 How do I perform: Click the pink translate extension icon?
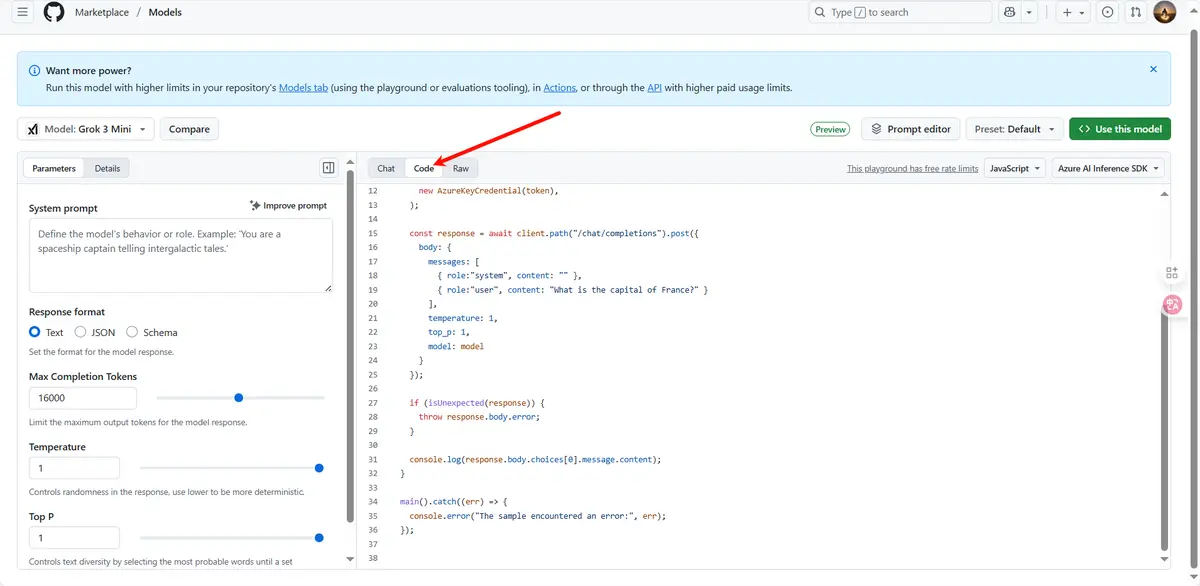[x=1173, y=304]
